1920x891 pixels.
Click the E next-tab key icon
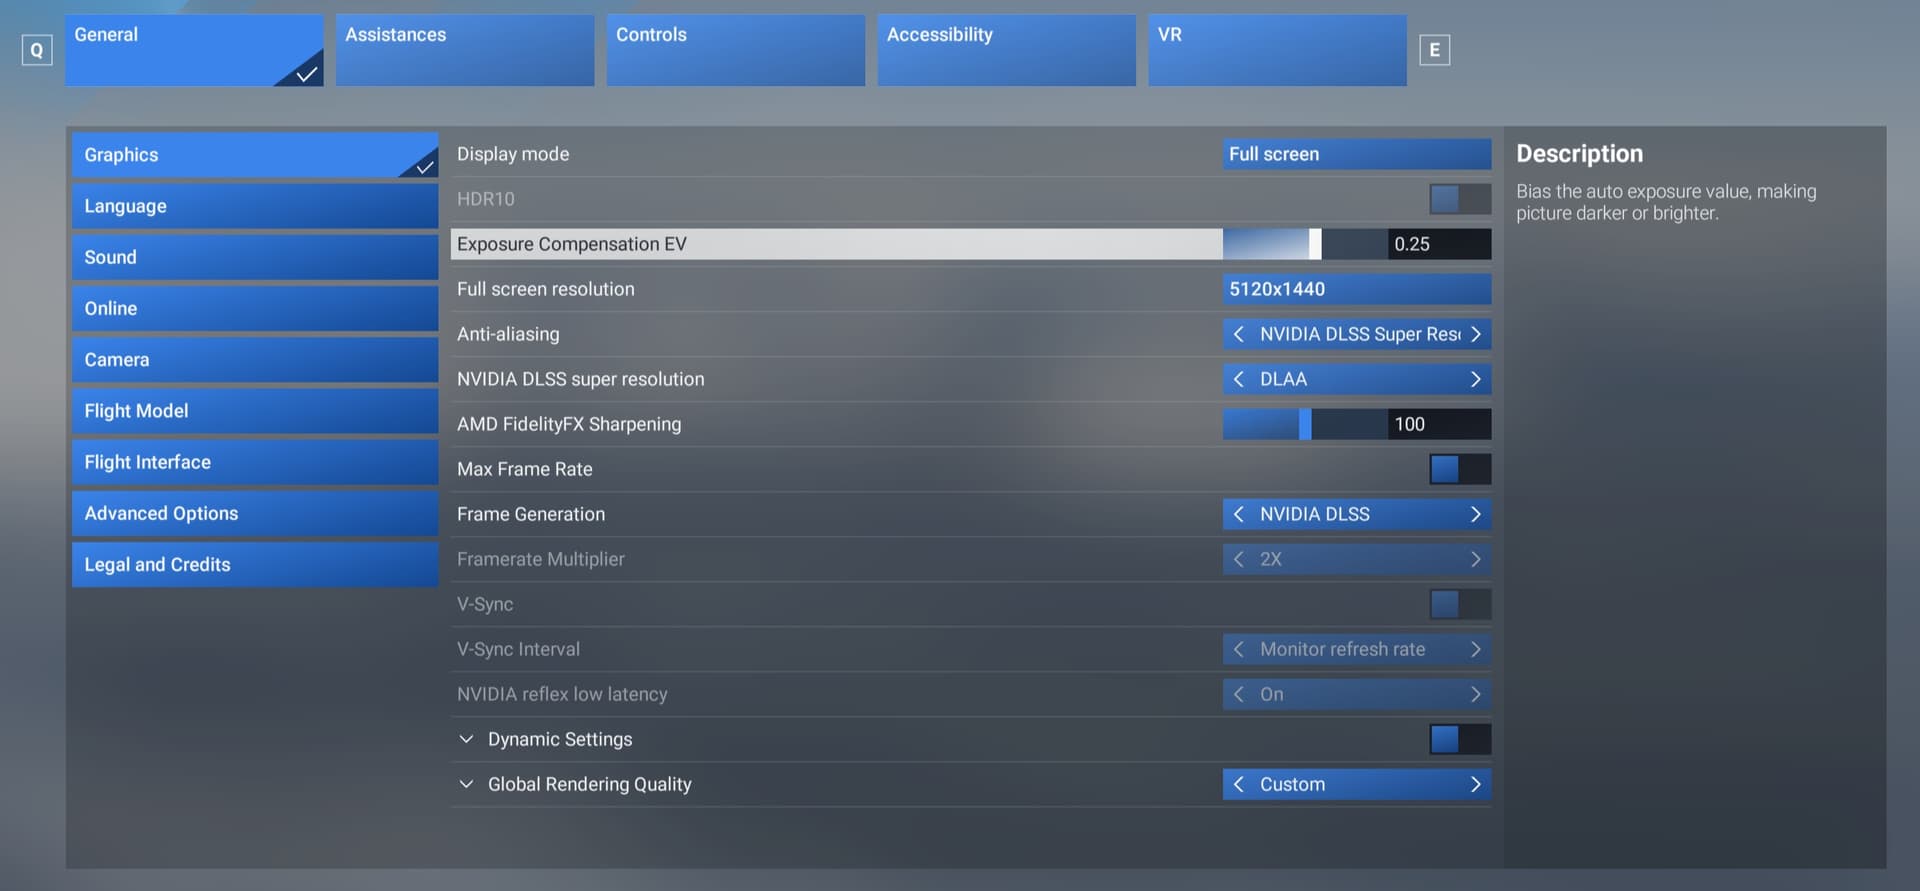(x=1434, y=50)
